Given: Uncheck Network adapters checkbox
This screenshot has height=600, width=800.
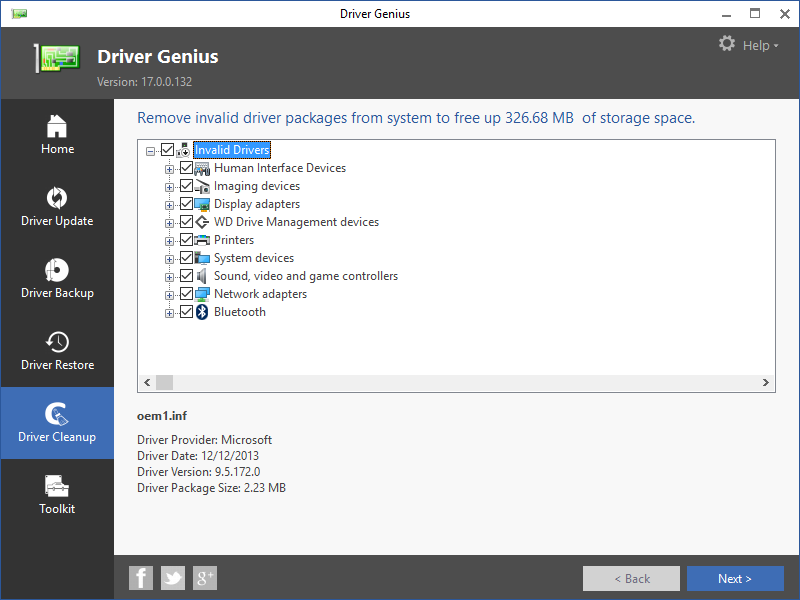Looking at the screenshot, I should click(x=186, y=294).
